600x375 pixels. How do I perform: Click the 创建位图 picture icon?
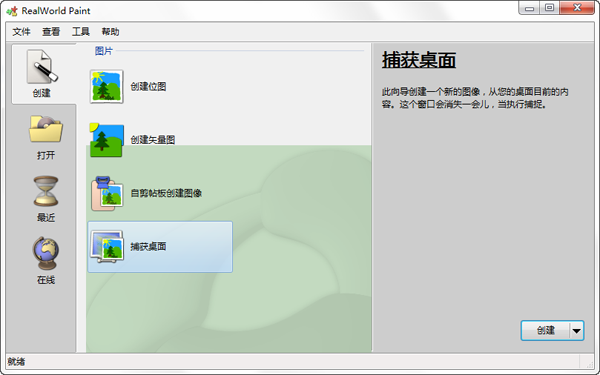coord(107,86)
